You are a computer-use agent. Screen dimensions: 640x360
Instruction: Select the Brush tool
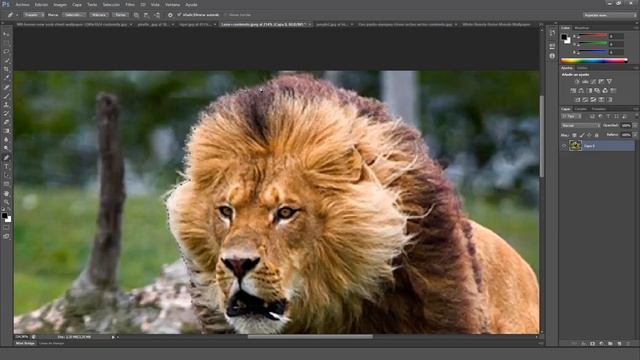click(x=6, y=96)
